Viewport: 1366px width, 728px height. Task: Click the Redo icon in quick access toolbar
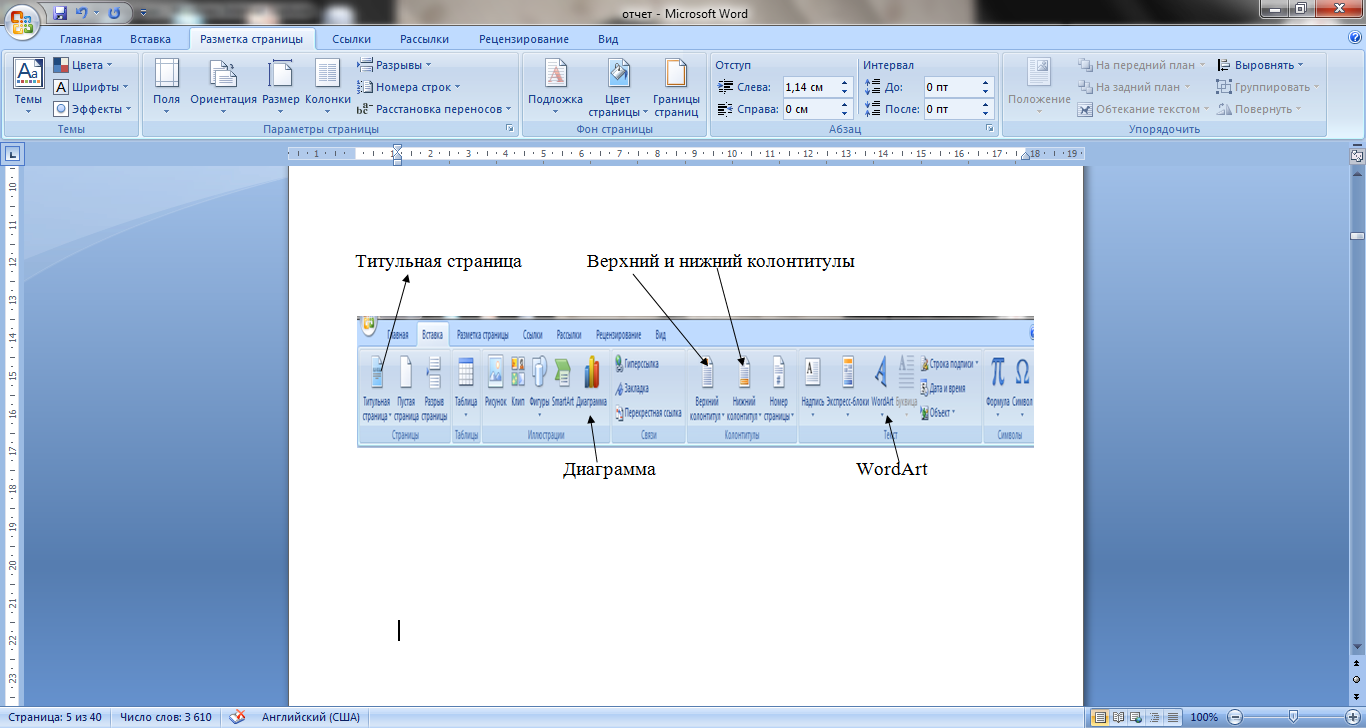point(114,13)
